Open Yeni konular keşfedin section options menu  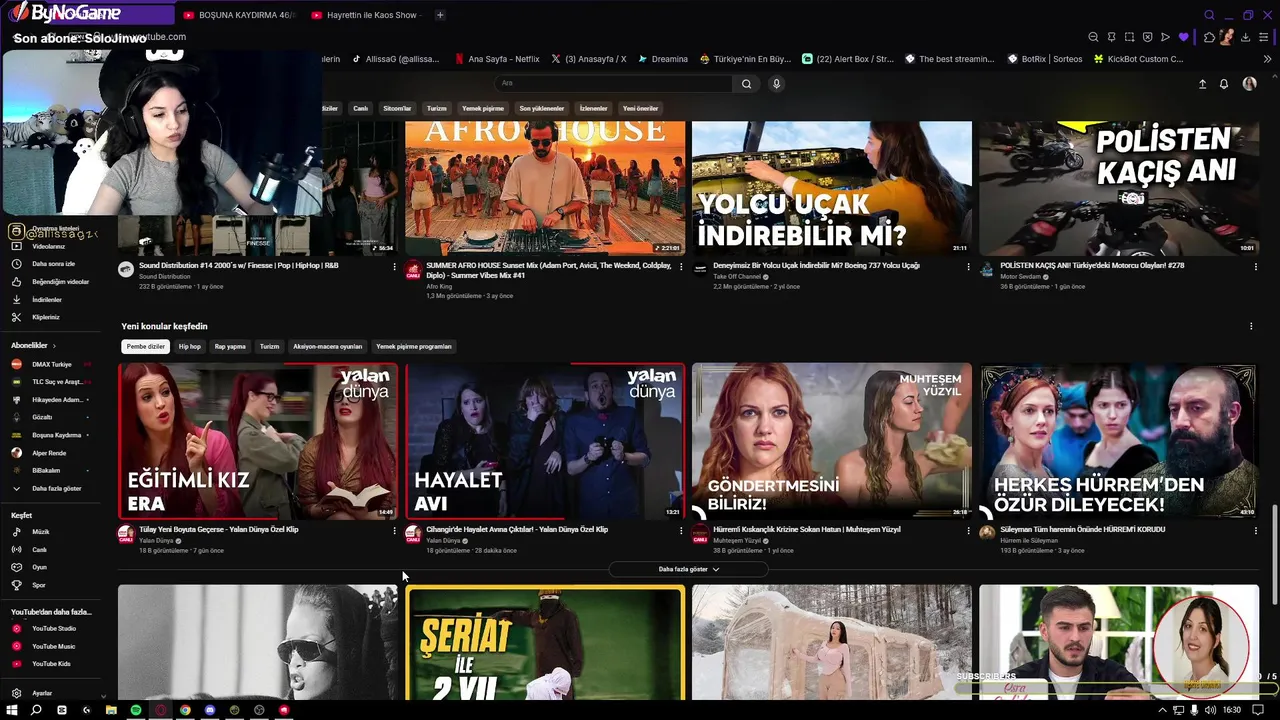point(1251,326)
